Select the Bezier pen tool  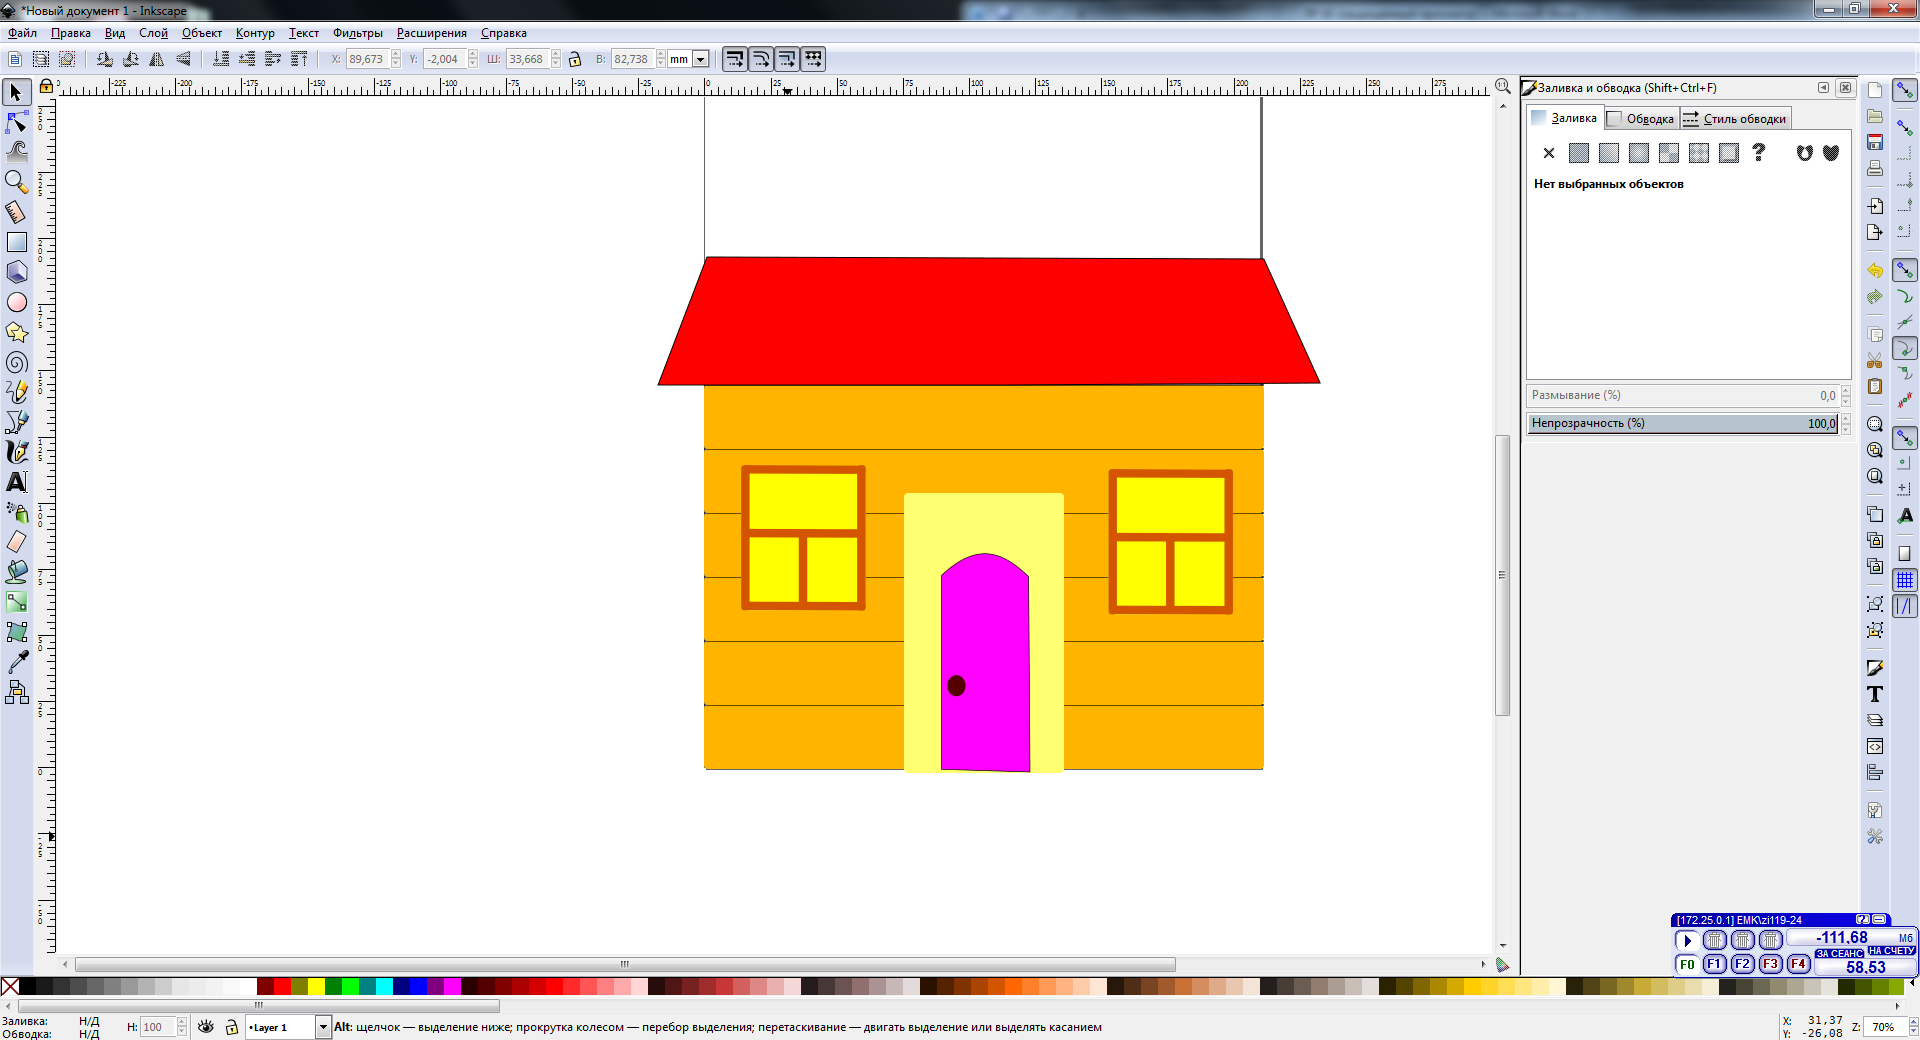click(x=16, y=422)
